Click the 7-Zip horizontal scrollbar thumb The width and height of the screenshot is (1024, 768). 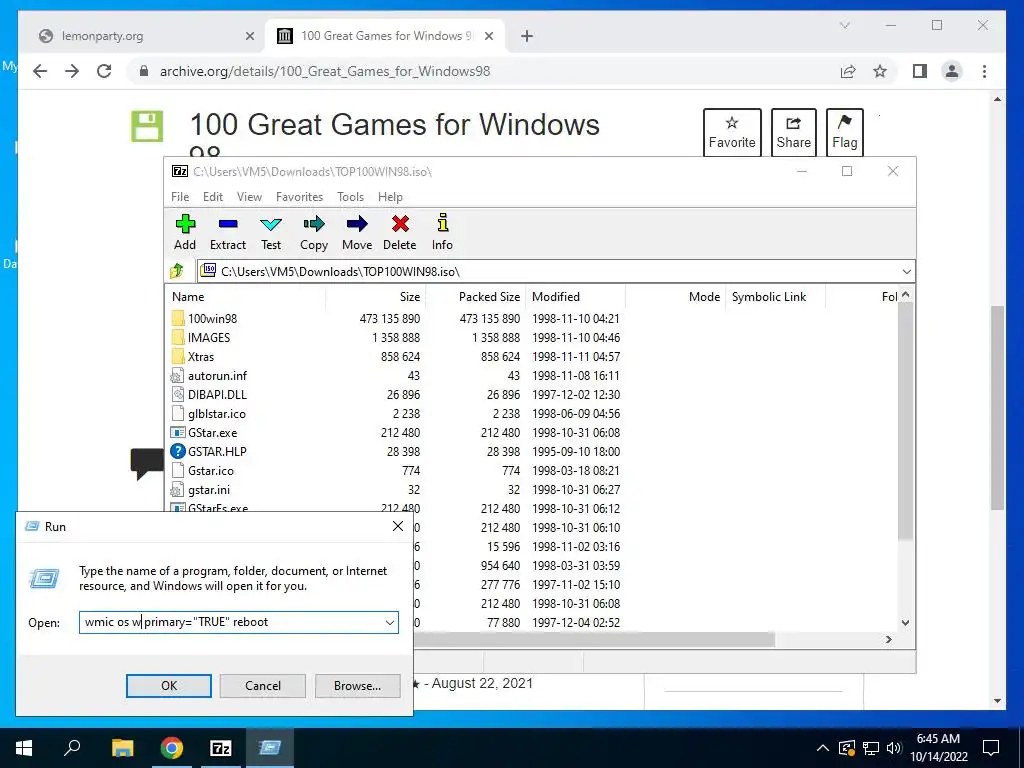tap(593, 639)
